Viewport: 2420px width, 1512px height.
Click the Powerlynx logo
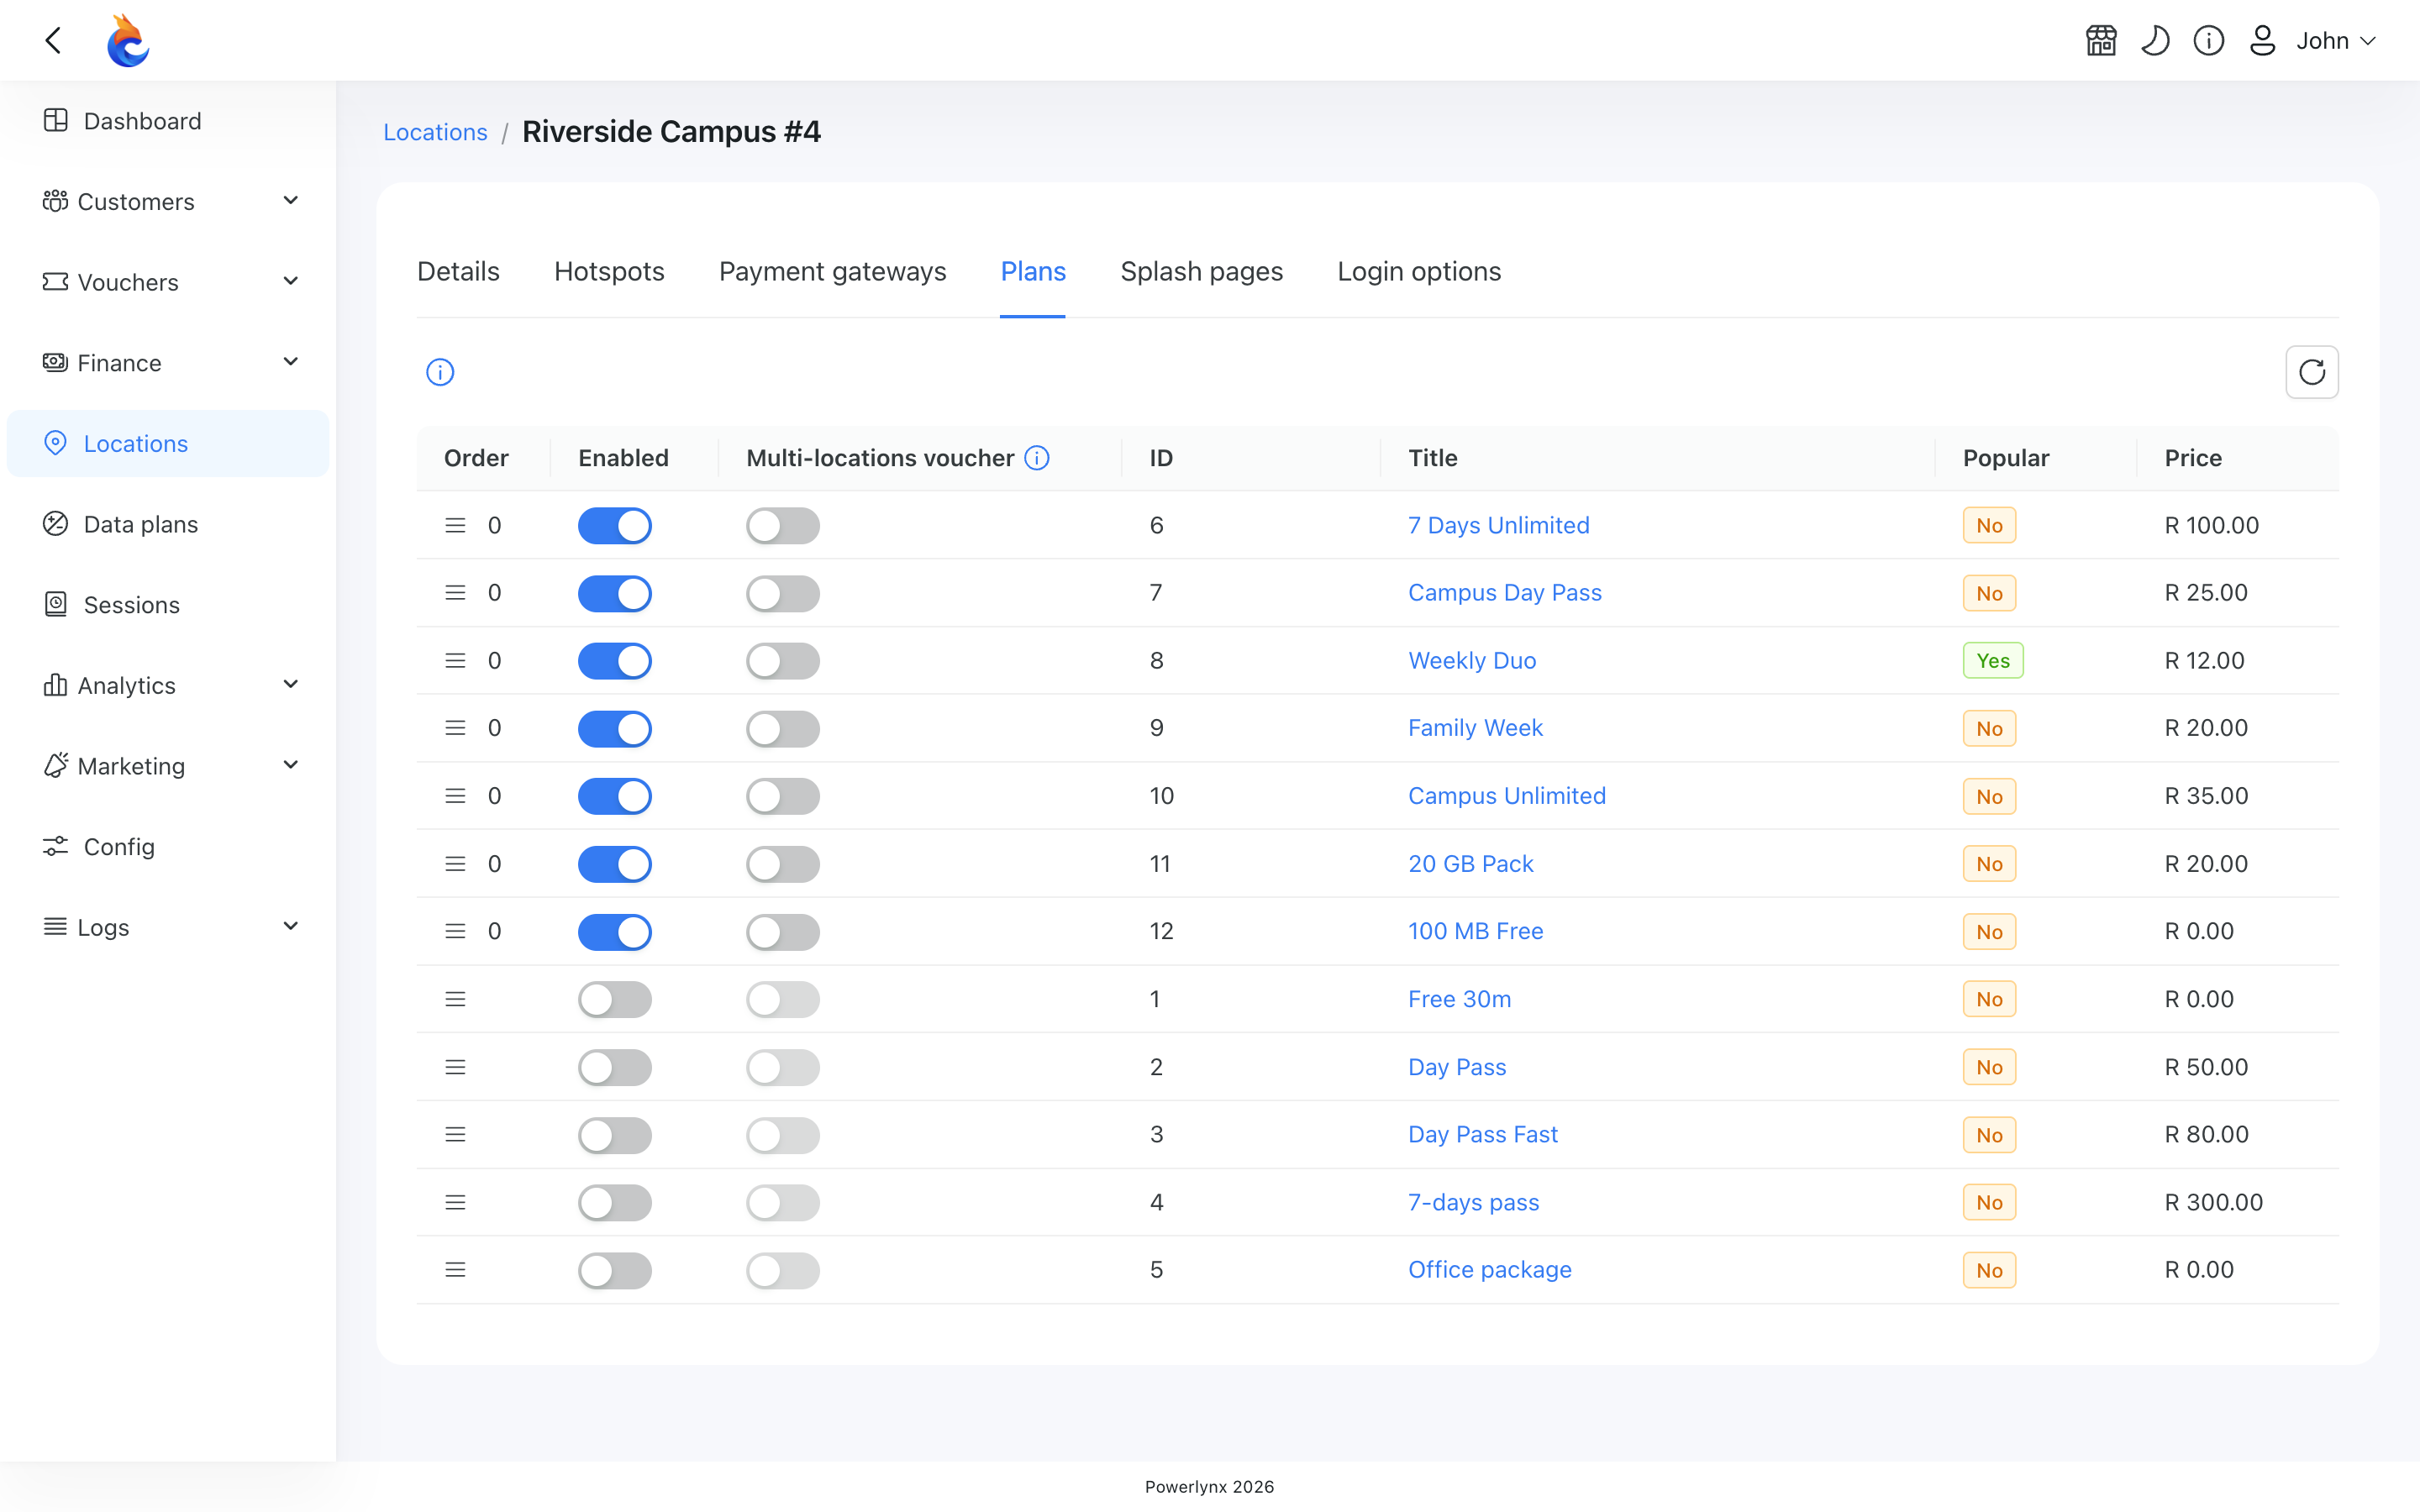(x=128, y=41)
